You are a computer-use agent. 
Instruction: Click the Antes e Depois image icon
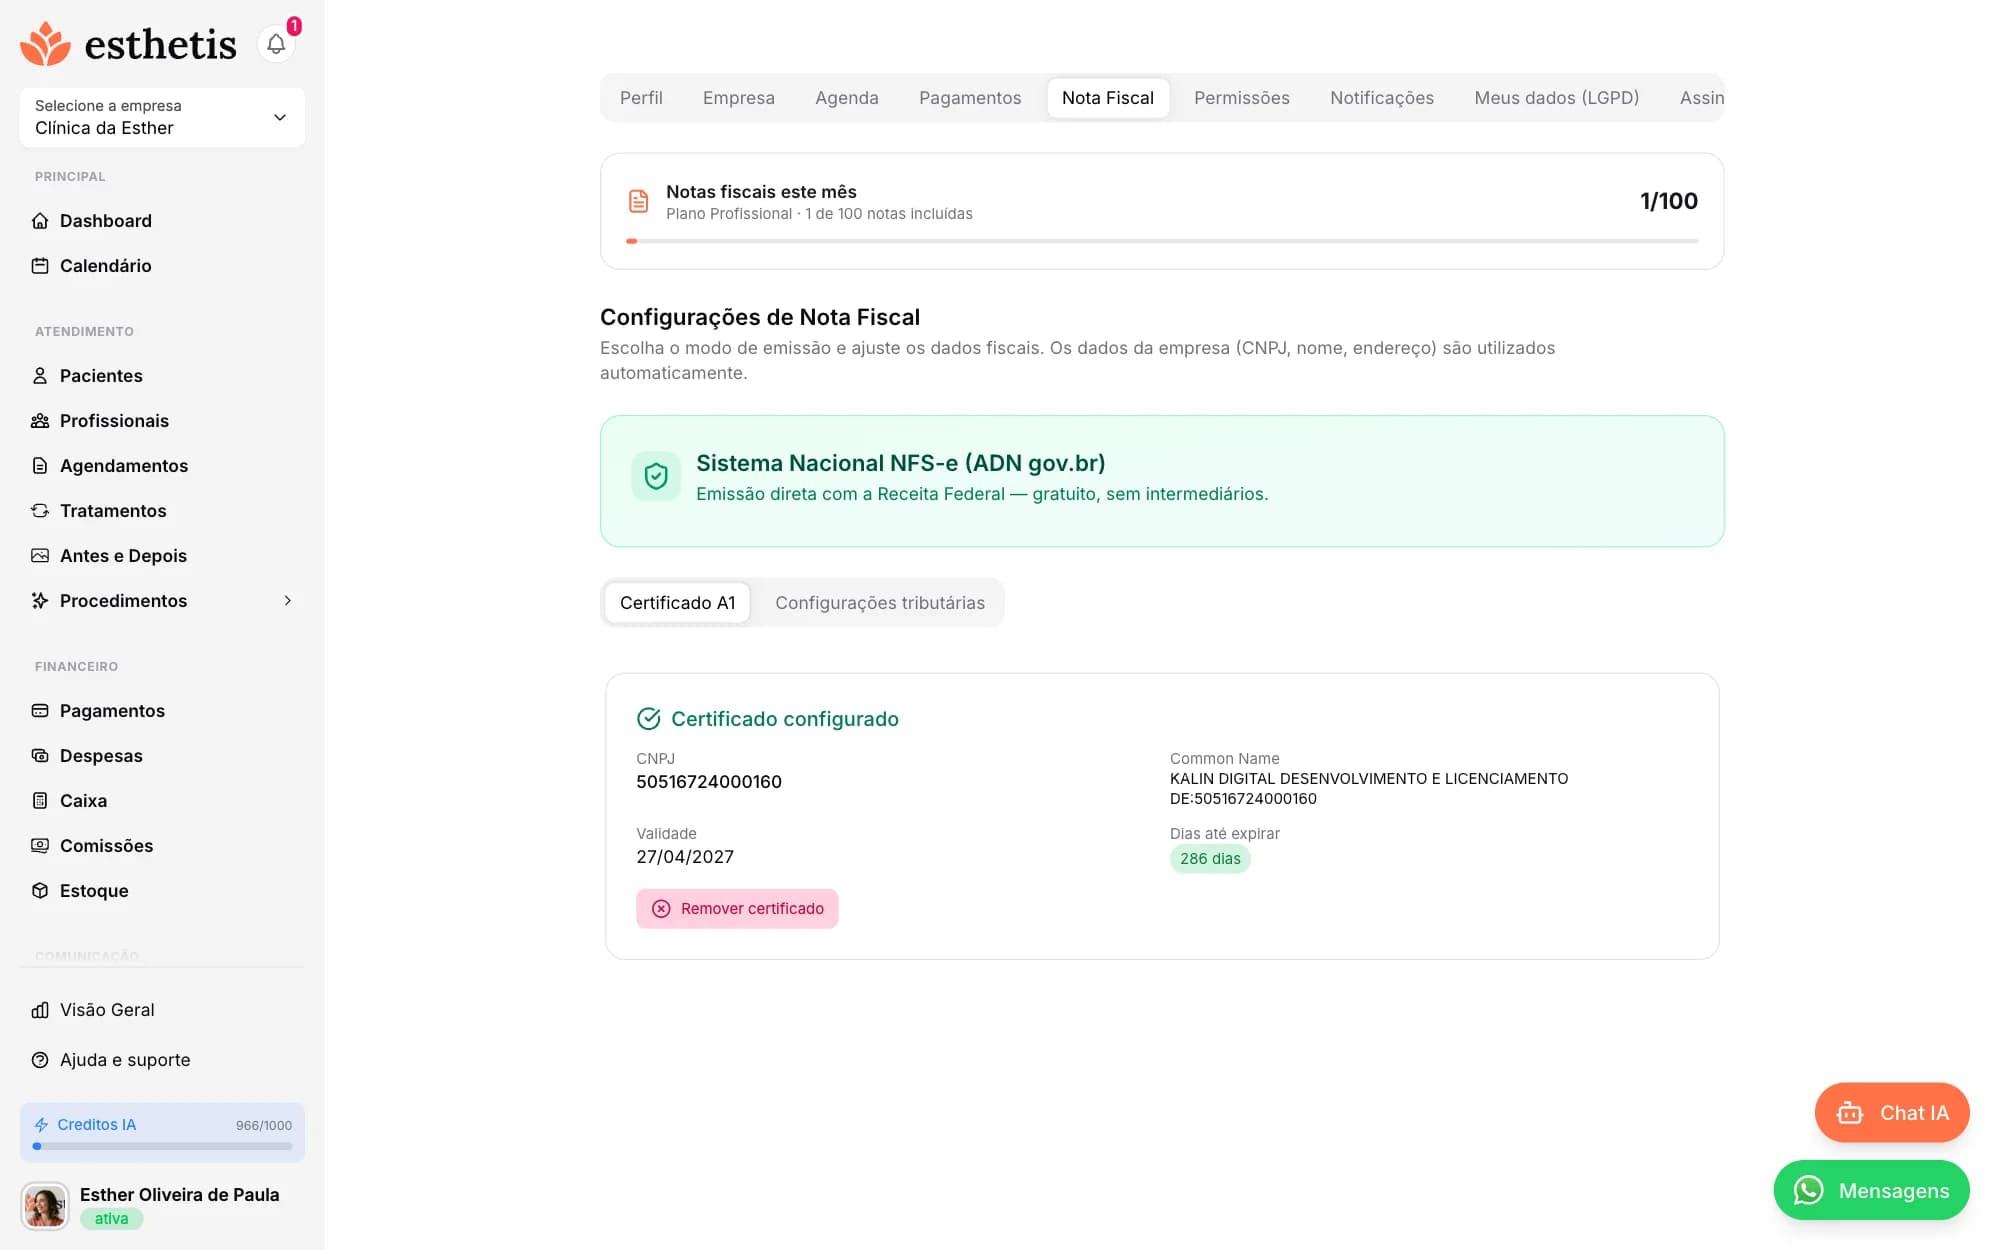click(x=40, y=556)
